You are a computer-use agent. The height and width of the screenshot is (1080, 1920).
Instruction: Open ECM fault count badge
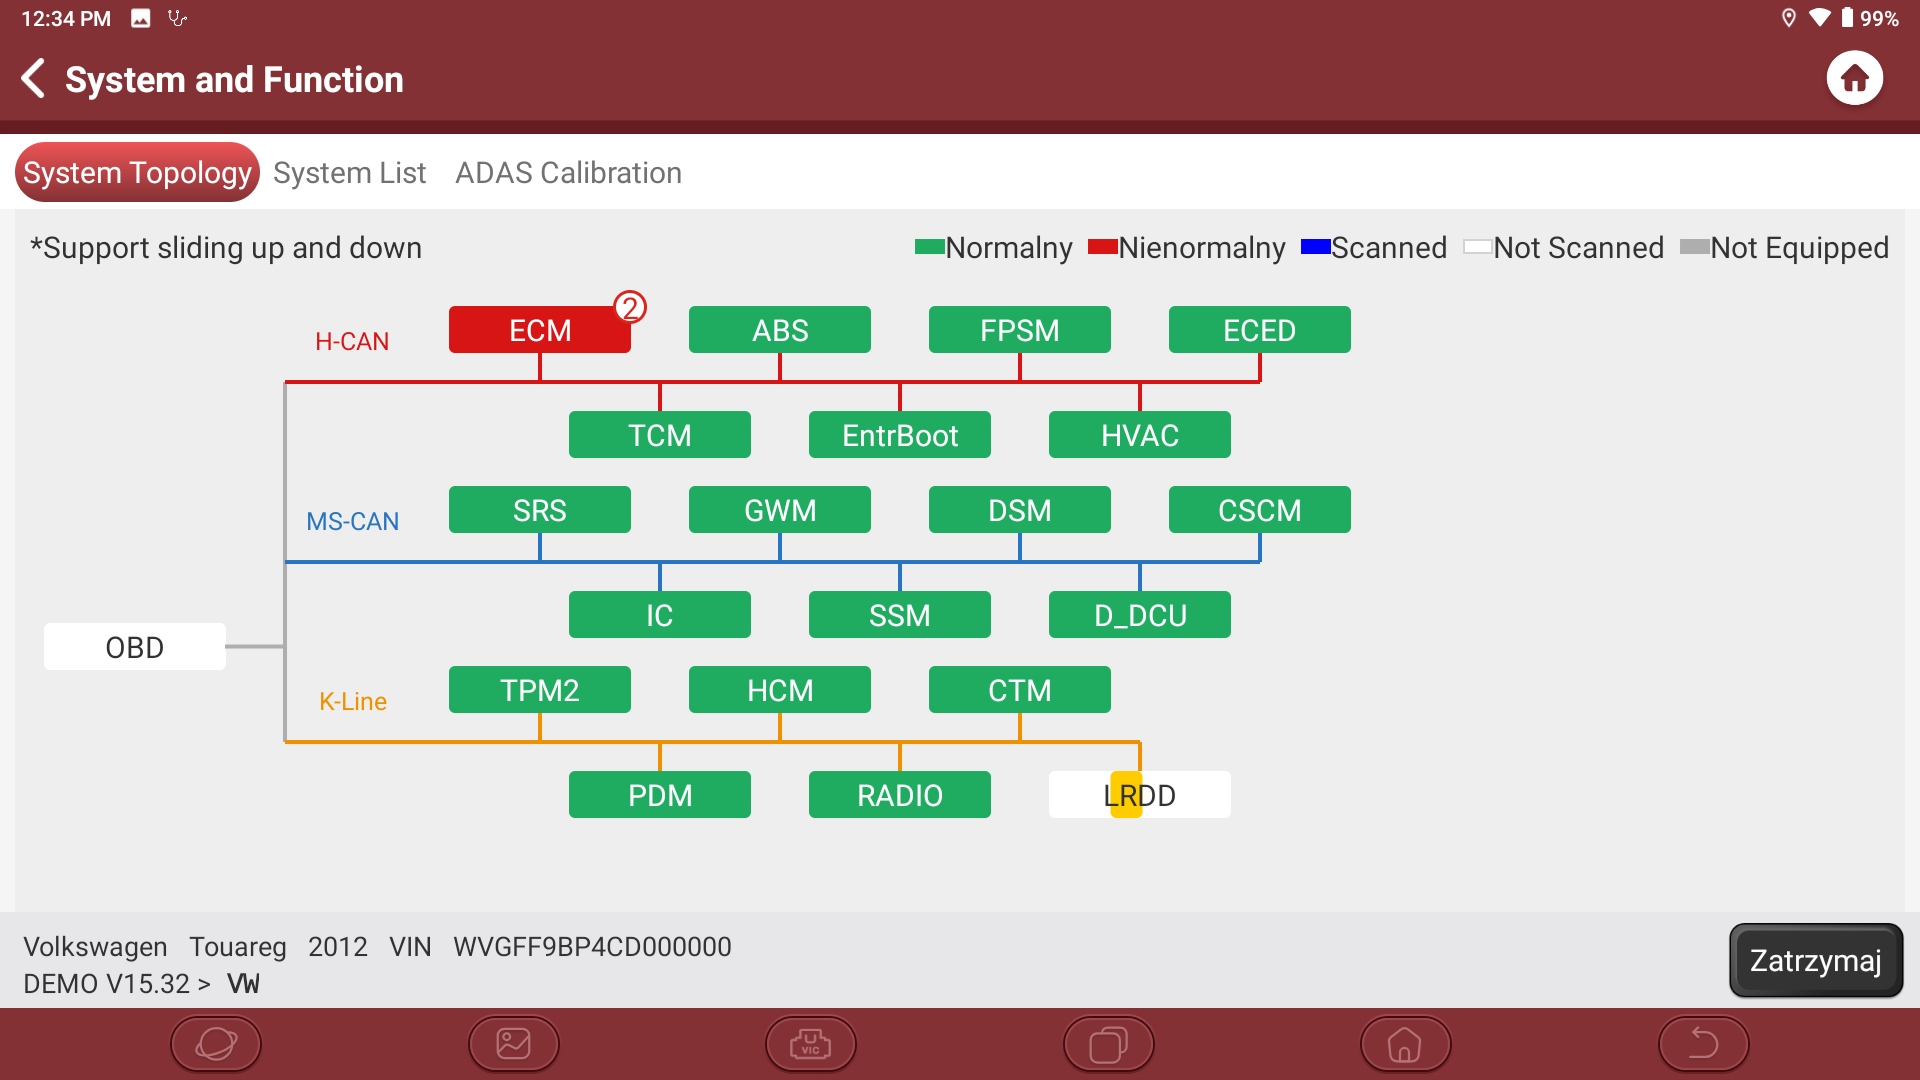coord(630,307)
